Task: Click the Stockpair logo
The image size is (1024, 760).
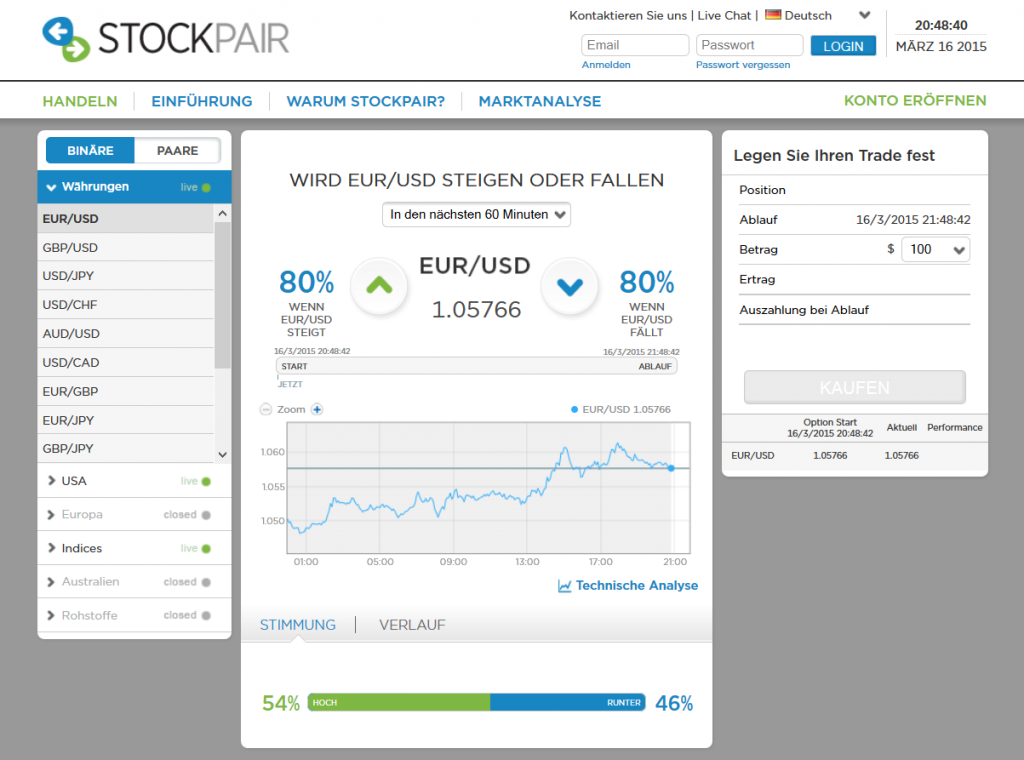Action: (x=166, y=39)
